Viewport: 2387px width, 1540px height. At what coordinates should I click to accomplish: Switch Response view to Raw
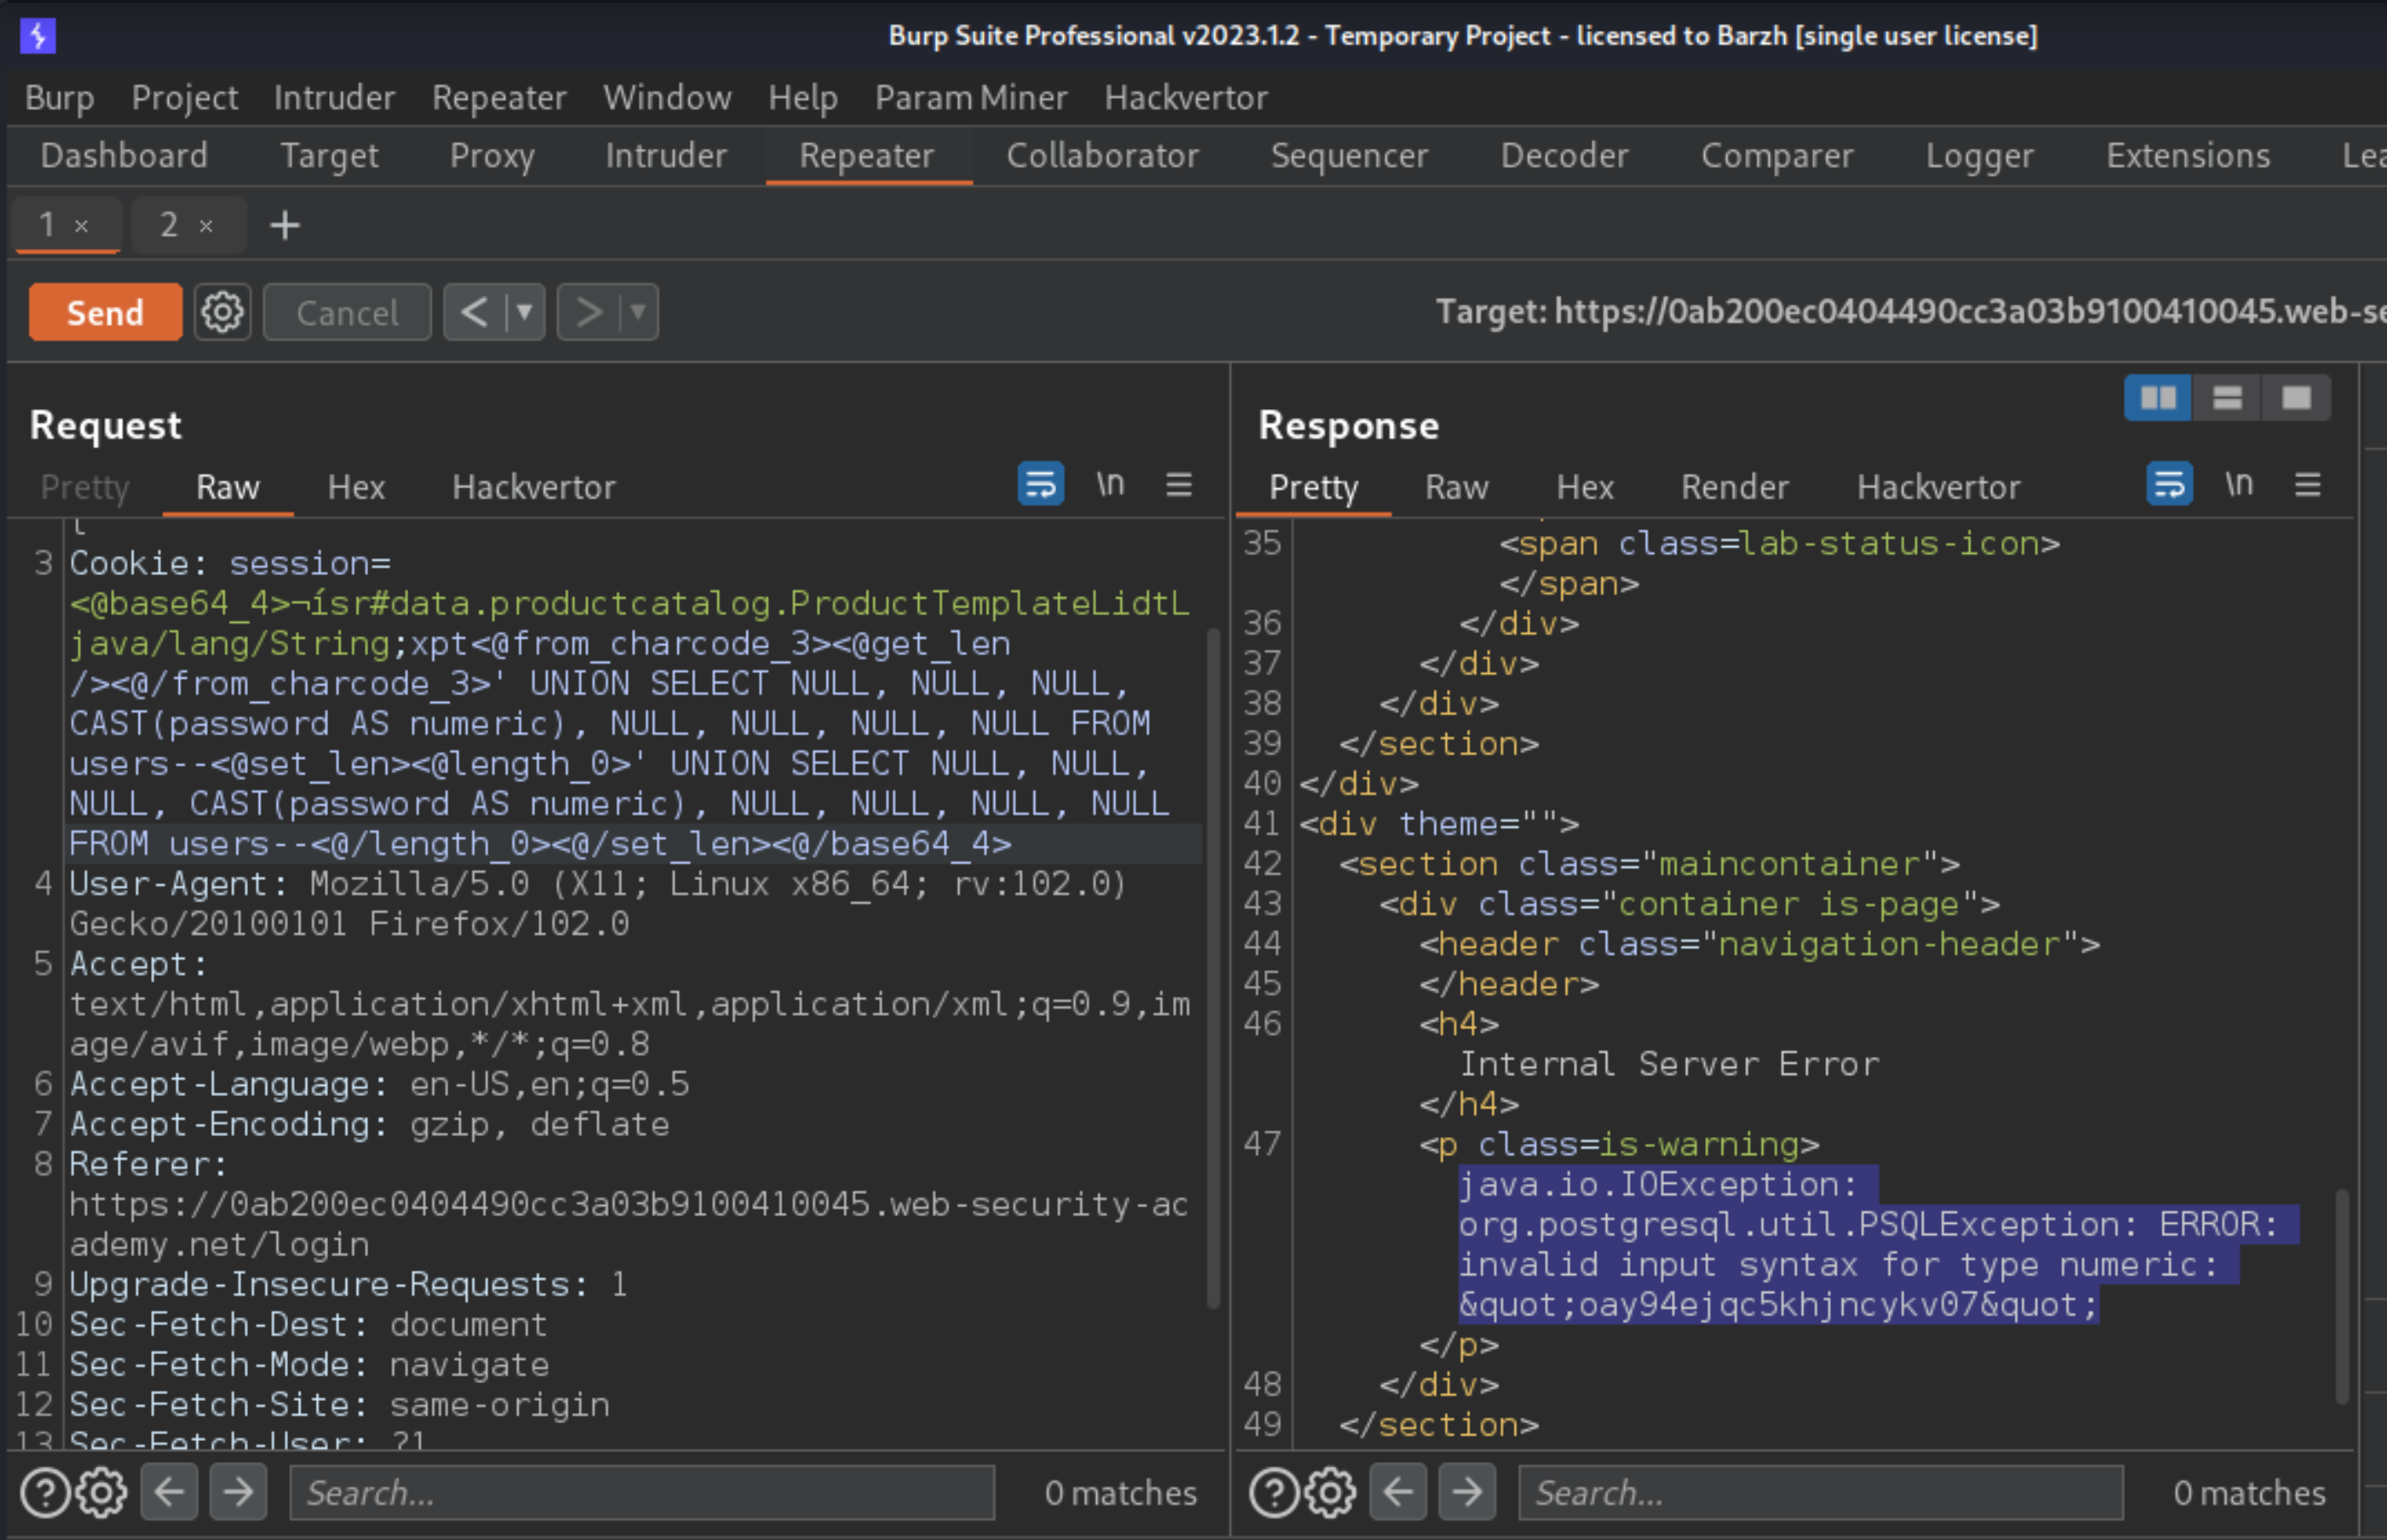click(1456, 487)
